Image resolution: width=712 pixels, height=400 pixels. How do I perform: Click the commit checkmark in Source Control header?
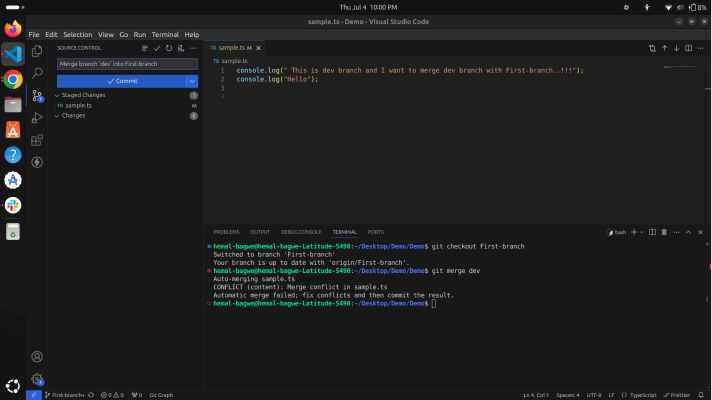(x=157, y=48)
